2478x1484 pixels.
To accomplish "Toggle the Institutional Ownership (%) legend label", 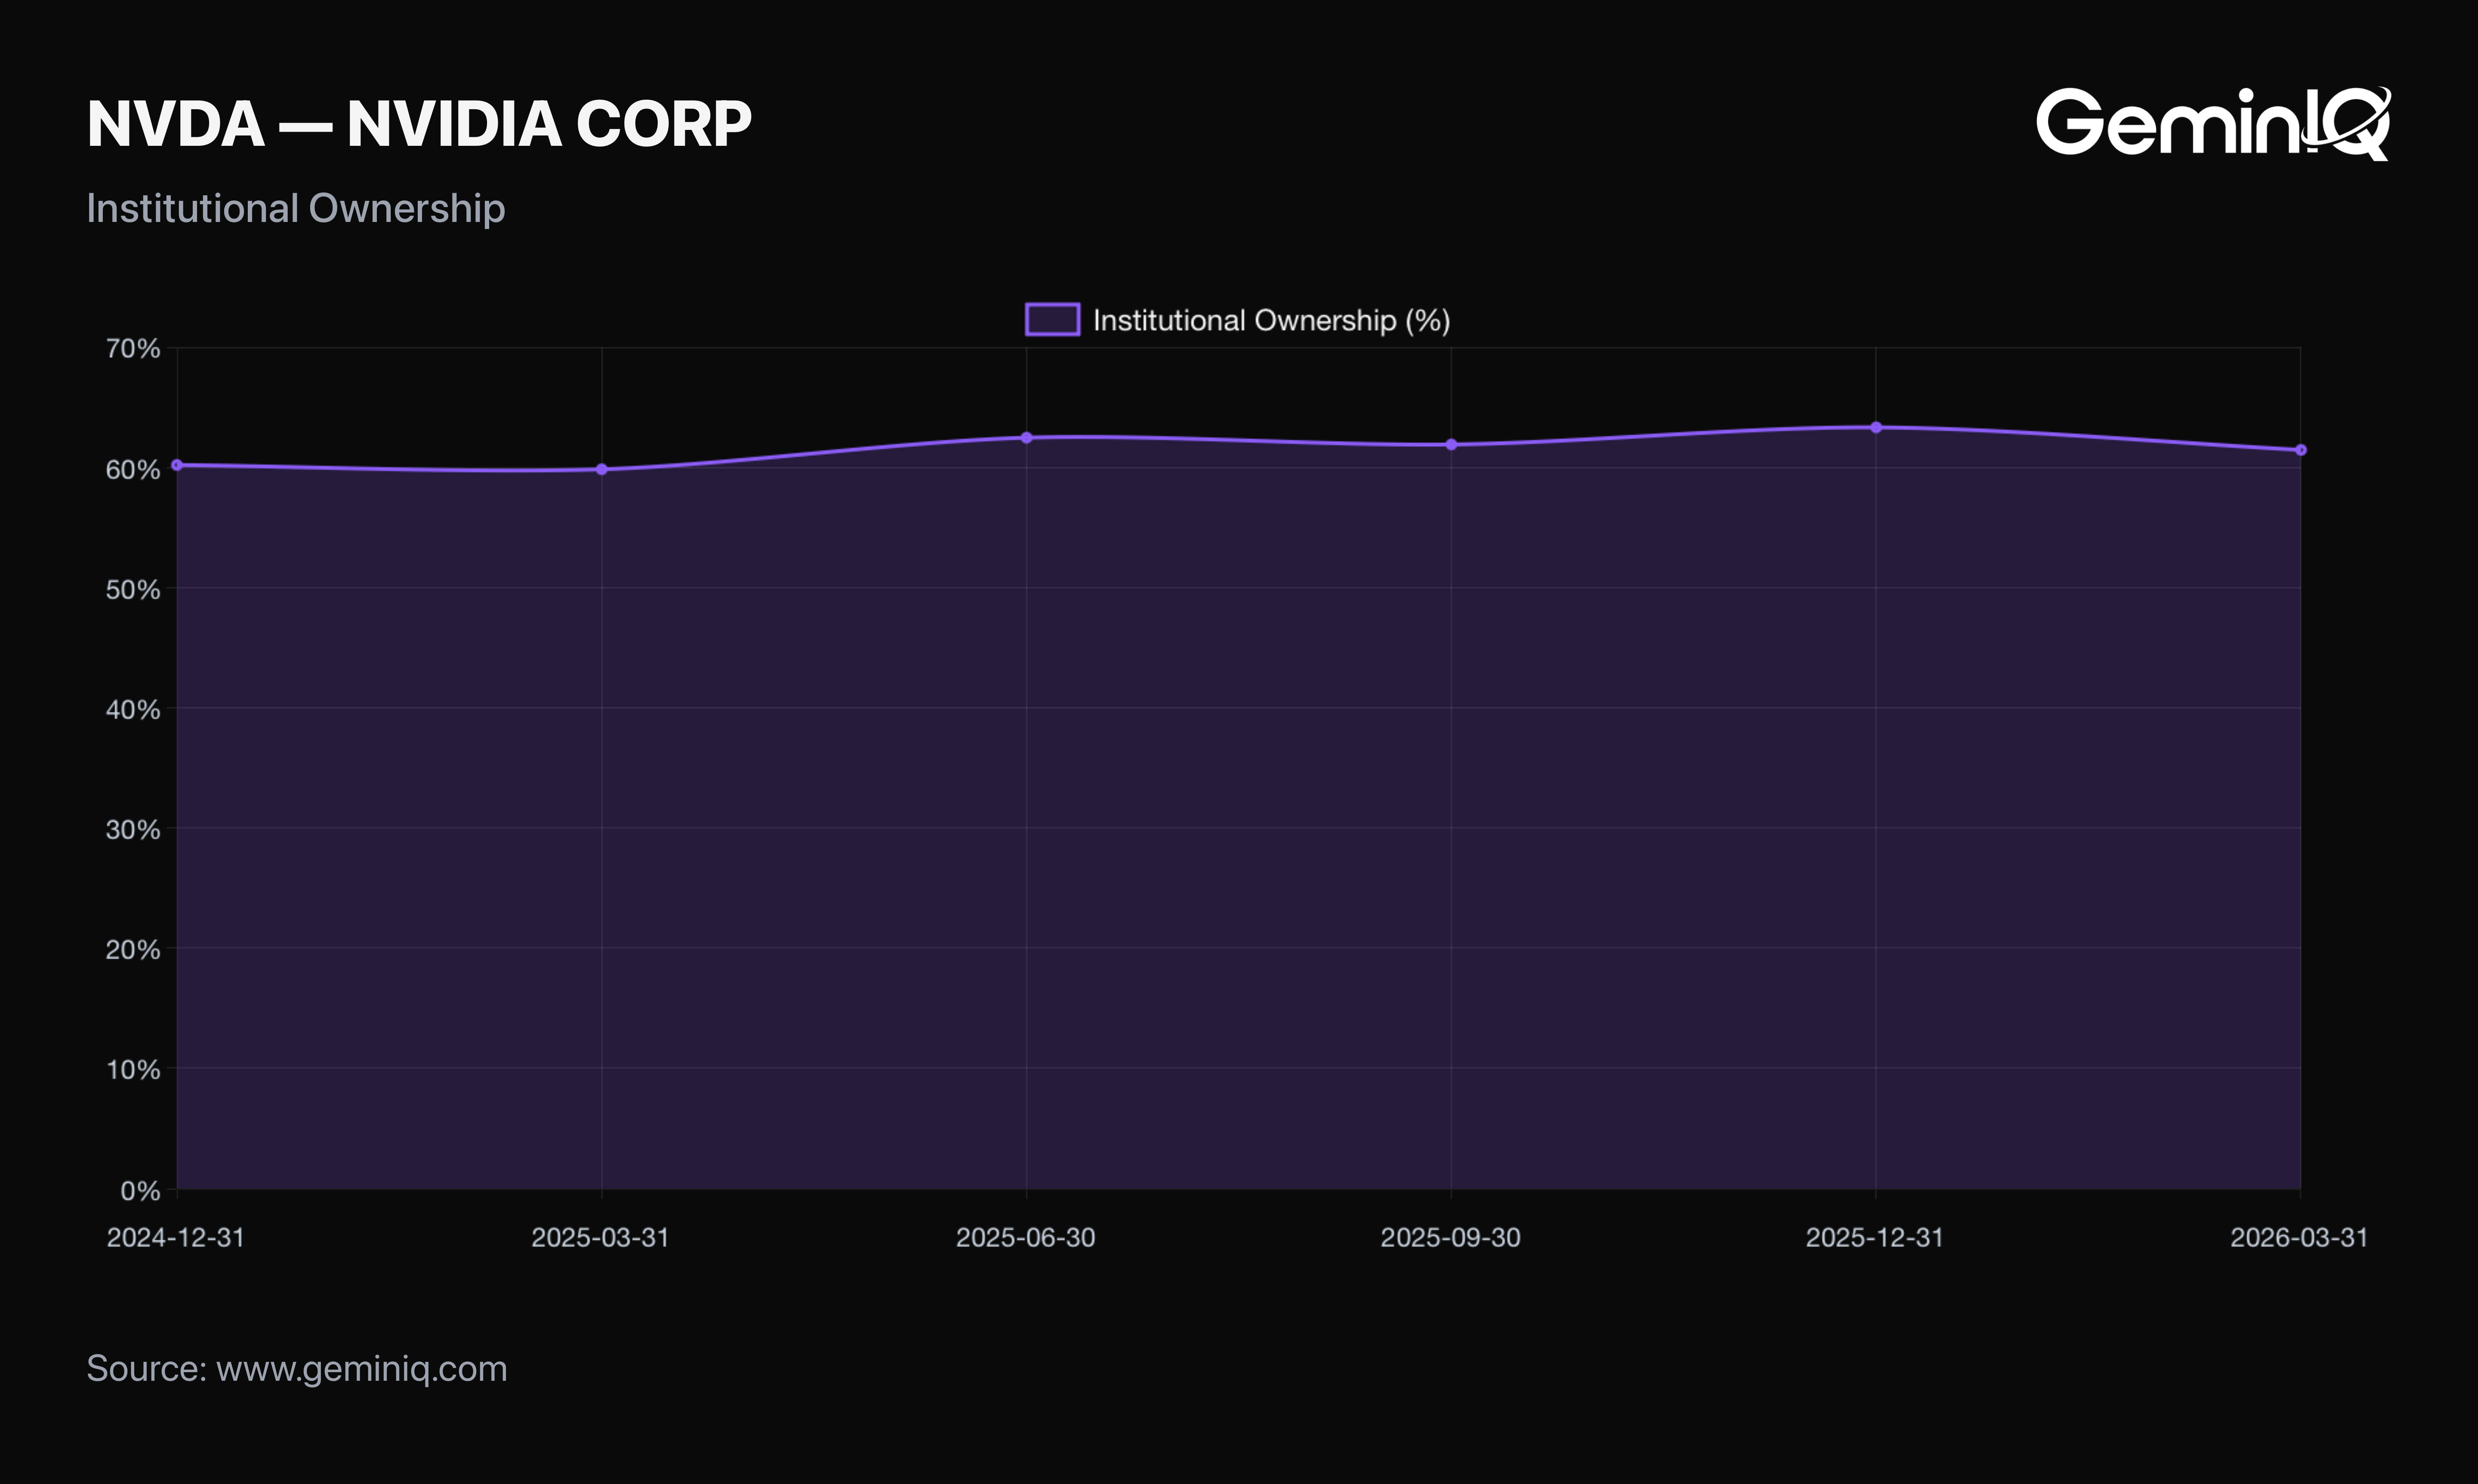I will pyautogui.click(x=1271, y=320).
